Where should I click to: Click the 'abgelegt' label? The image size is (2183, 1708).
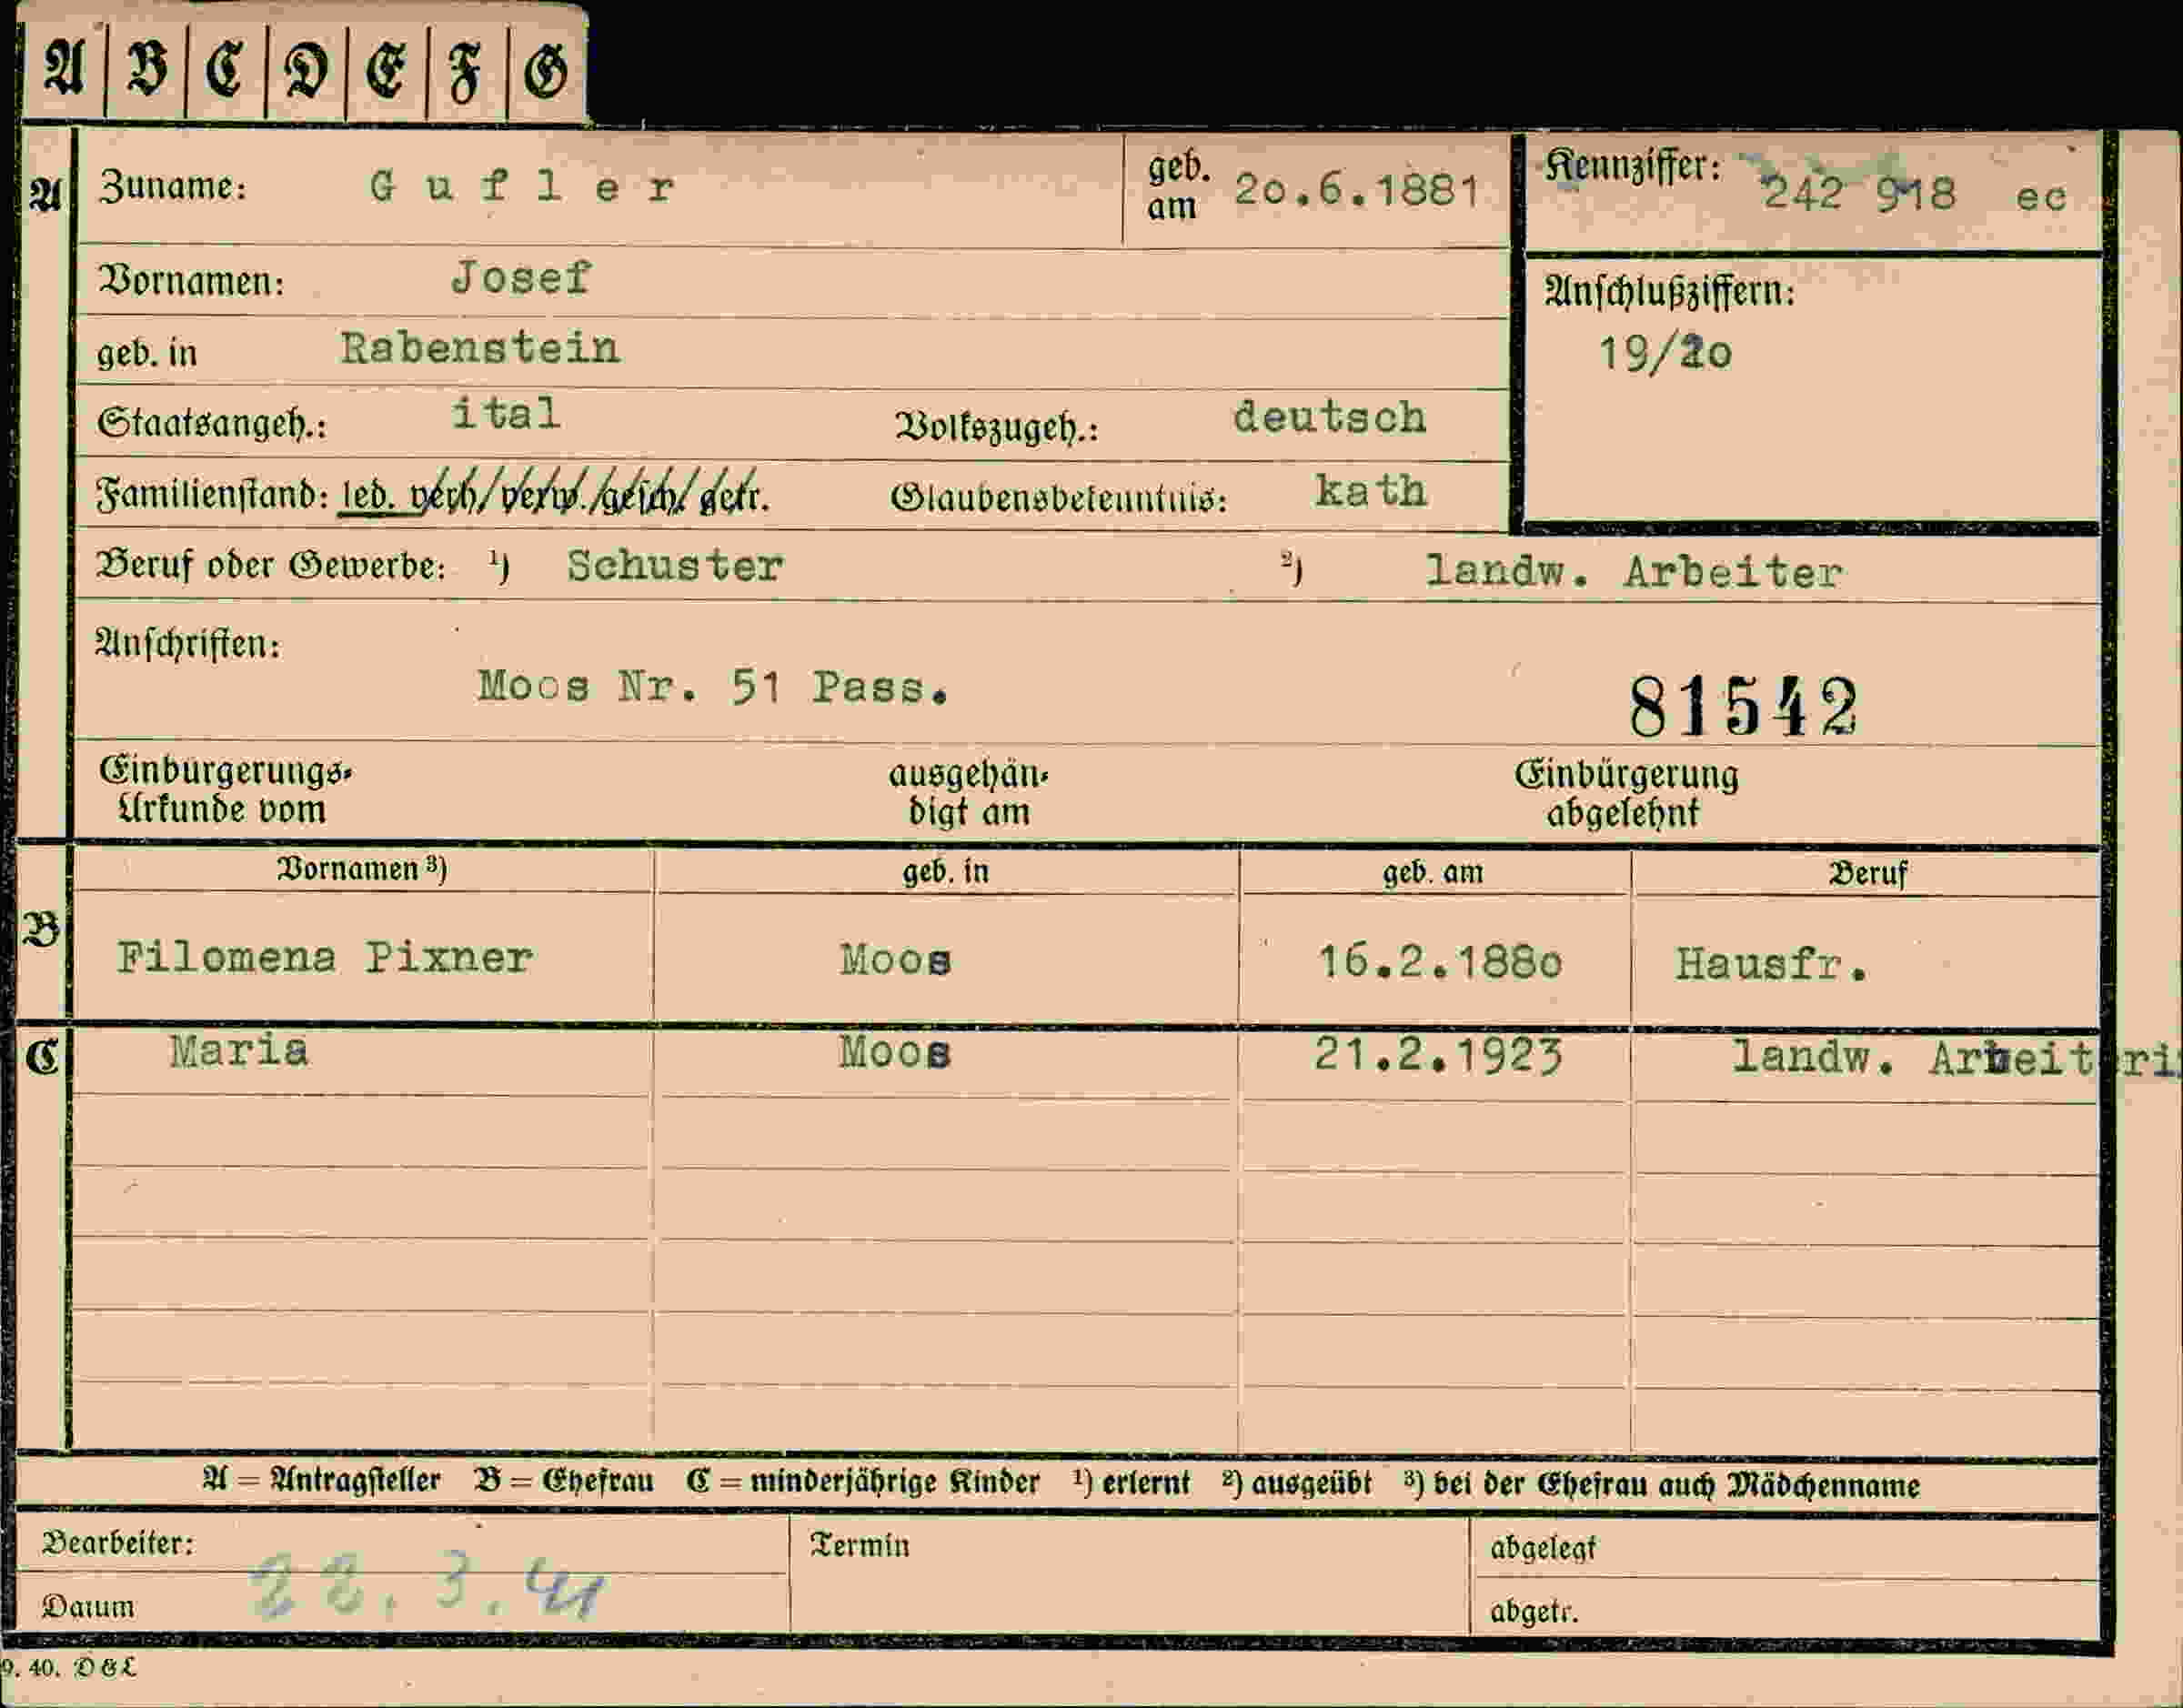click(x=1543, y=1549)
